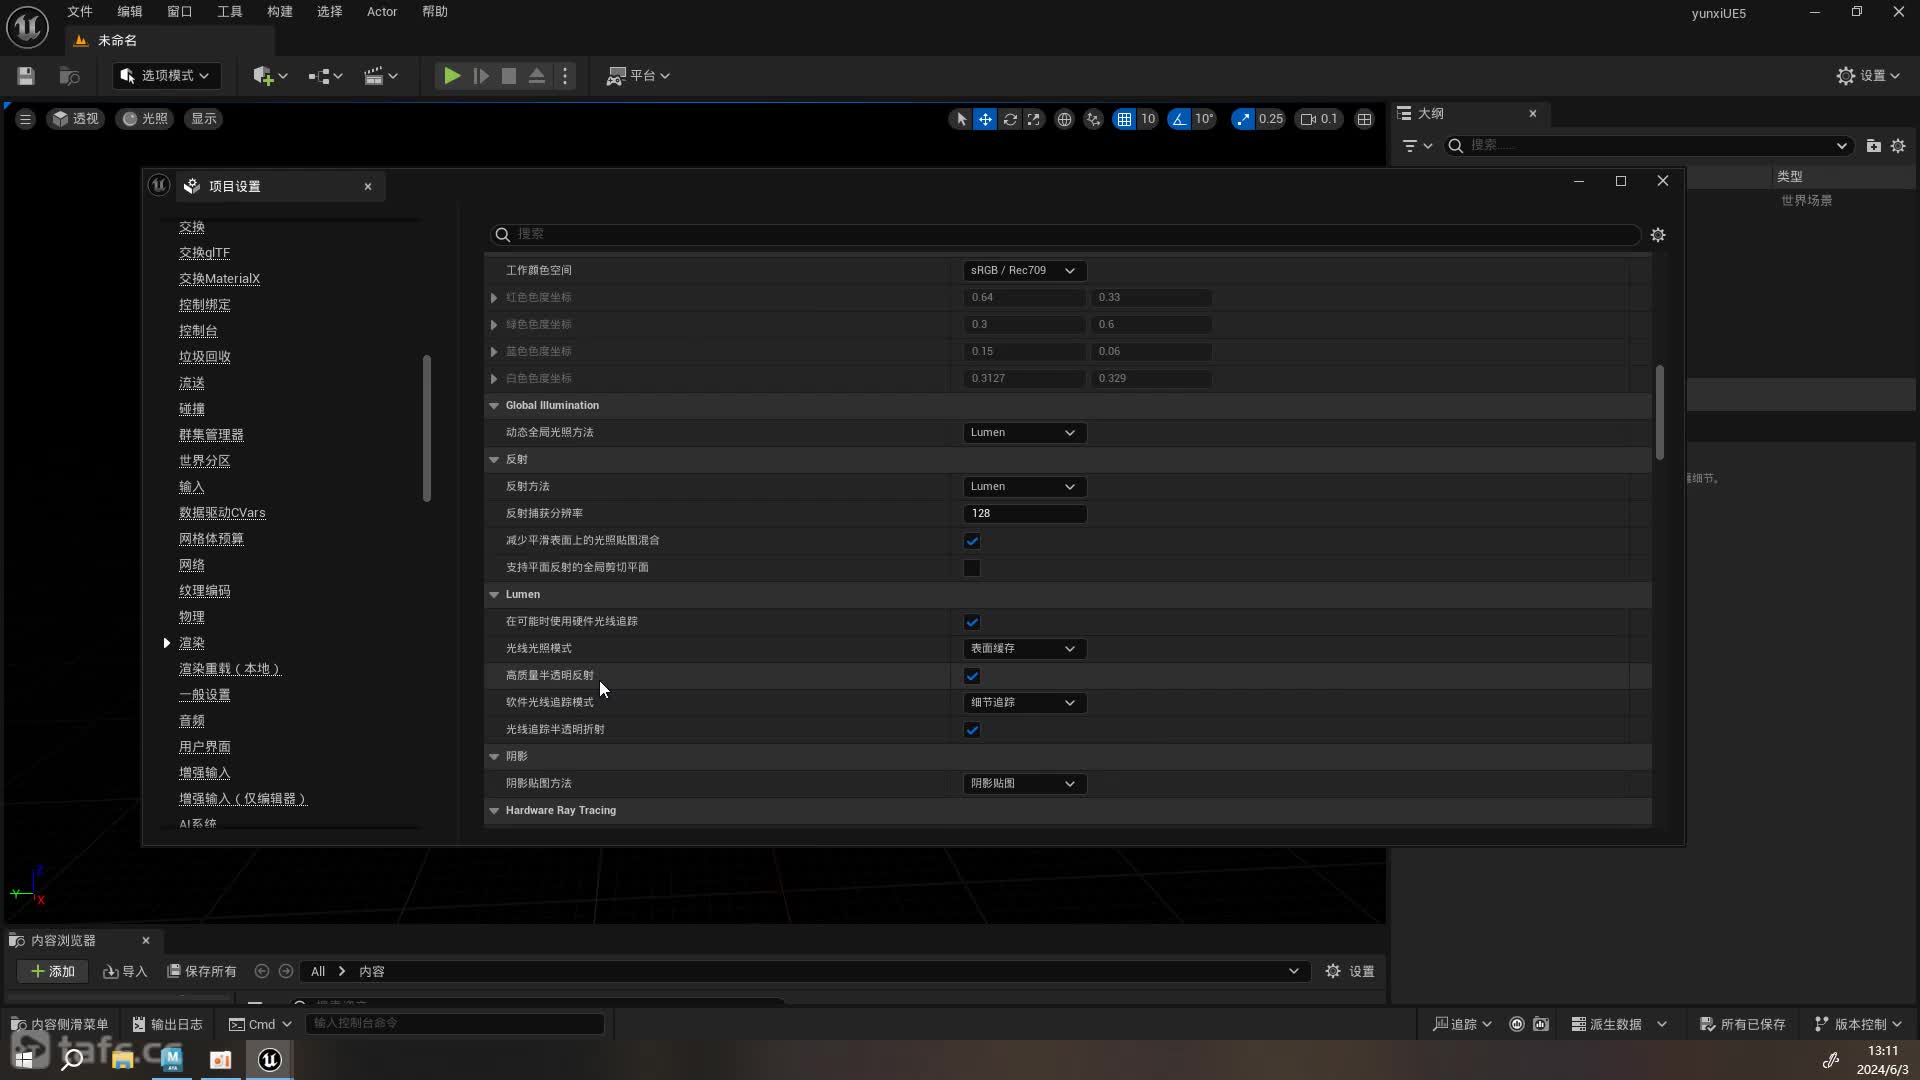
Task: Click the 导入 button
Action: click(x=126, y=972)
